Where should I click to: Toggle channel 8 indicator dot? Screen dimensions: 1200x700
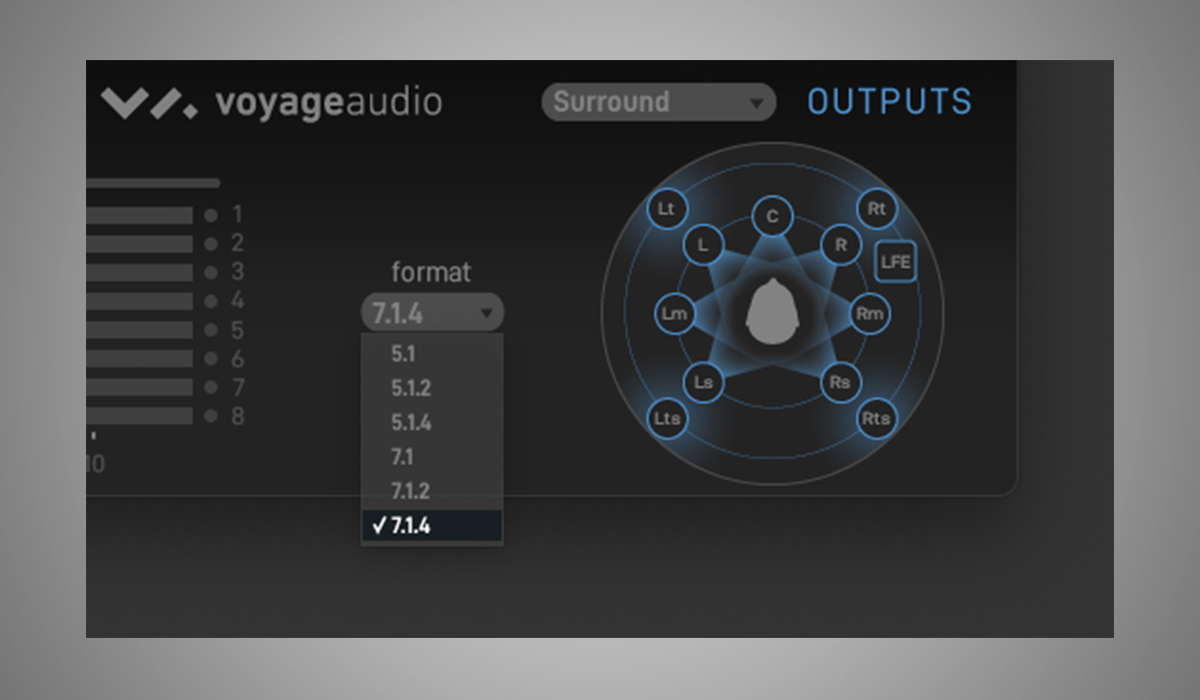tap(211, 416)
